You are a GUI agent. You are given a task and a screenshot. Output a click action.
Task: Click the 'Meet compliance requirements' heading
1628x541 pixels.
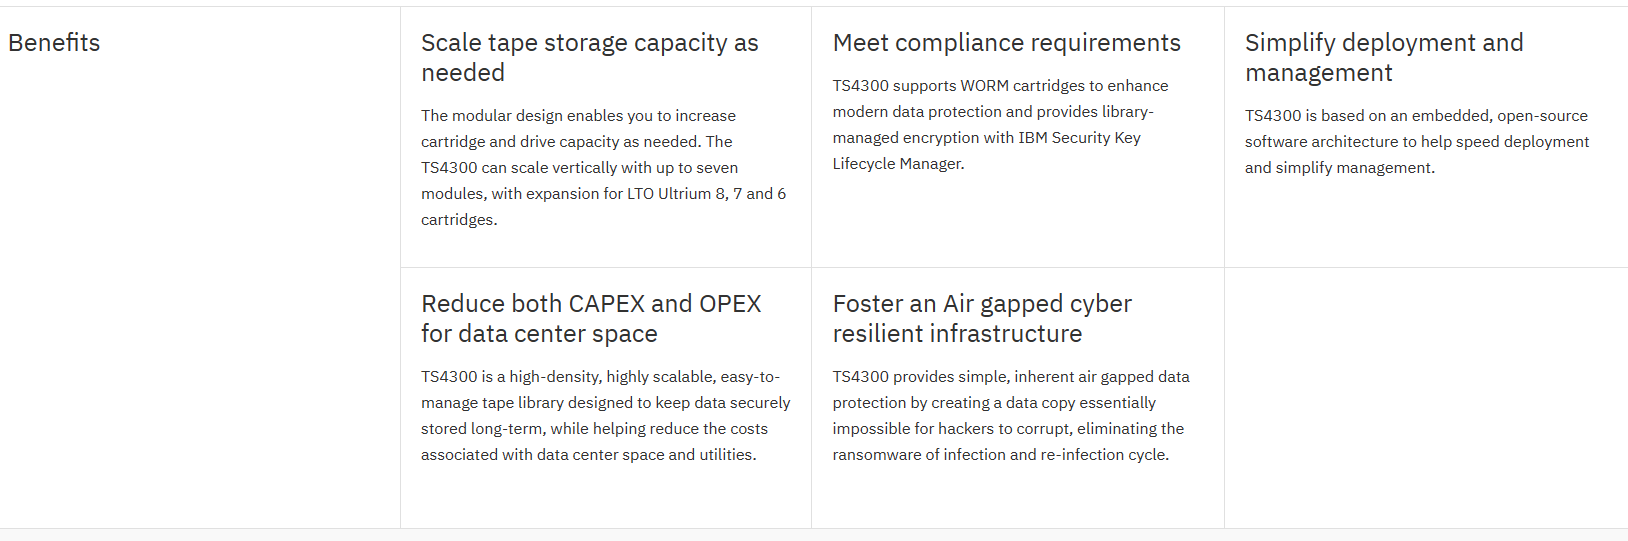tap(1006, 43)
